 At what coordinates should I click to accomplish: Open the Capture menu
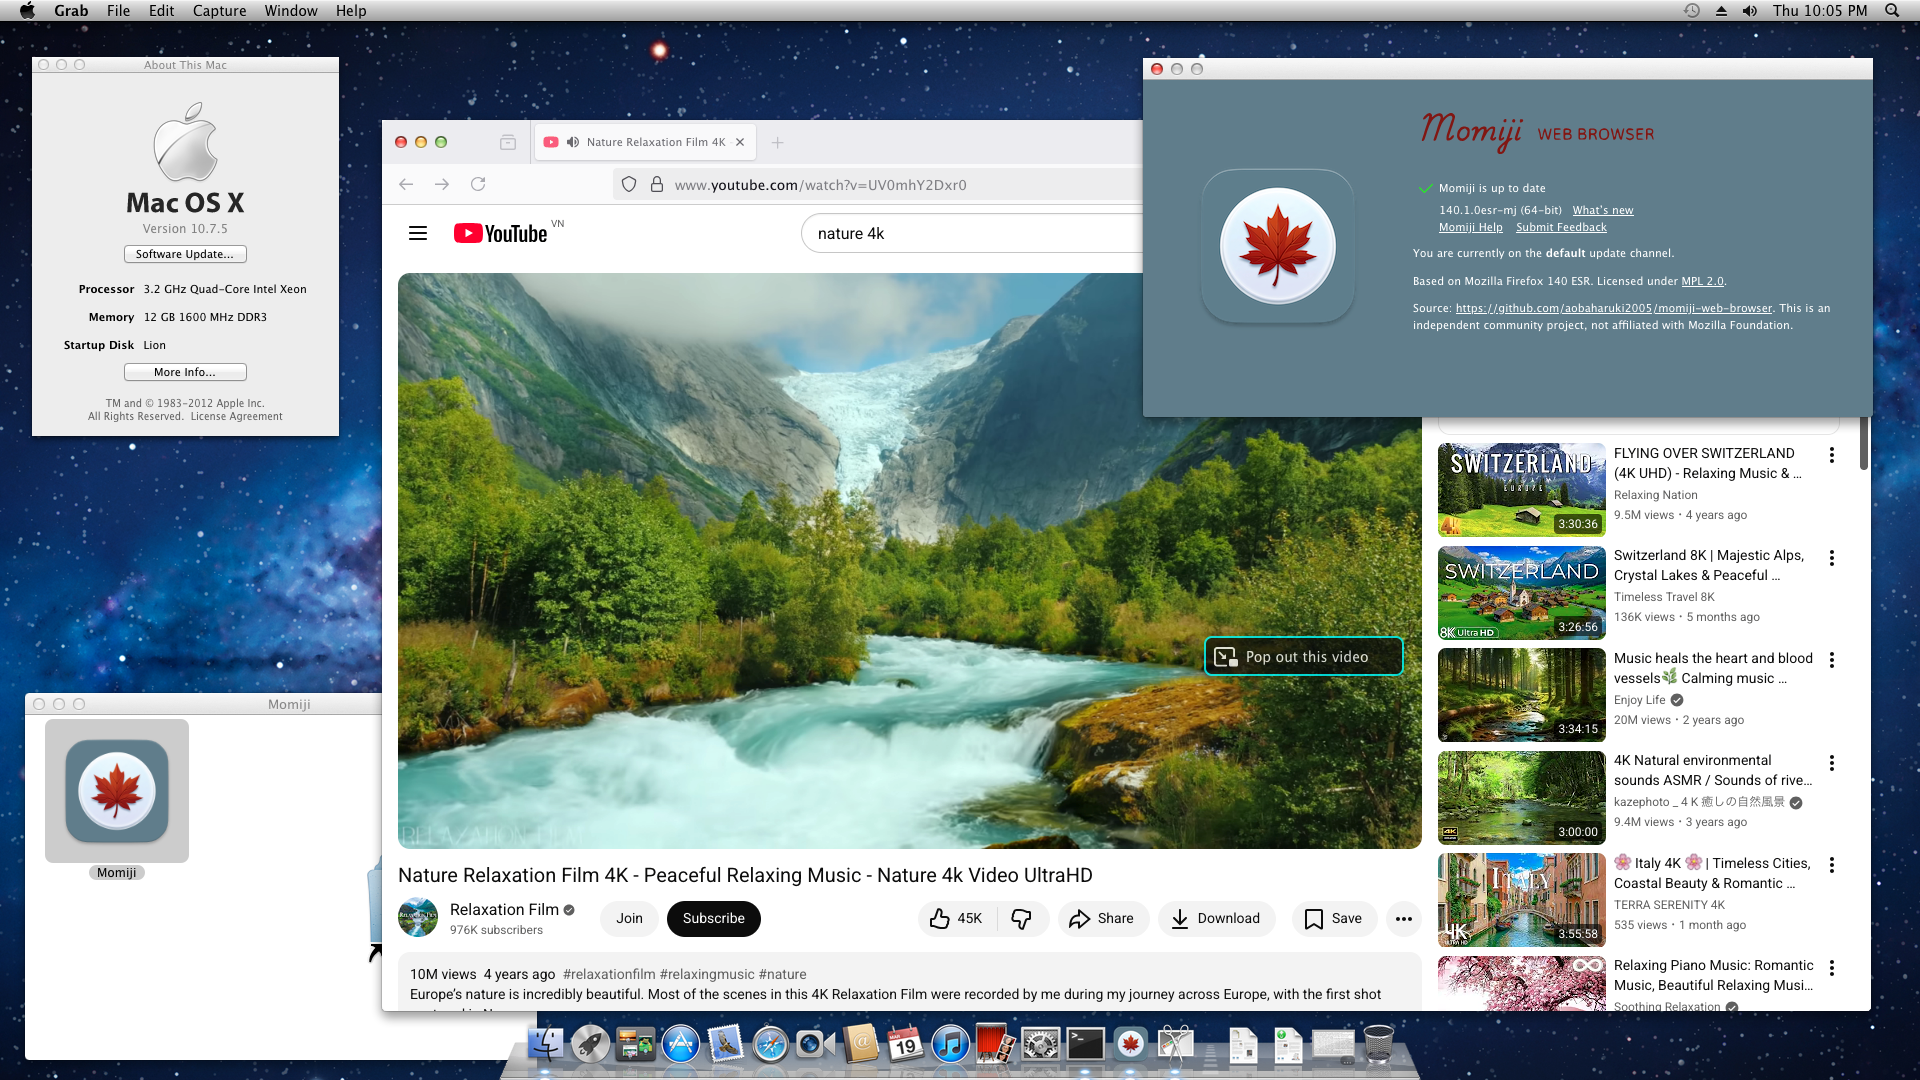pos(219,11)
